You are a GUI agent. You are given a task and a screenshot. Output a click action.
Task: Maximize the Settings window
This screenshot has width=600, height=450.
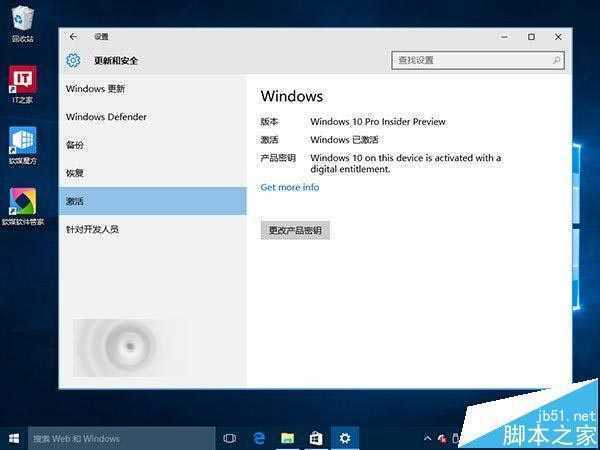coord(531,37)
